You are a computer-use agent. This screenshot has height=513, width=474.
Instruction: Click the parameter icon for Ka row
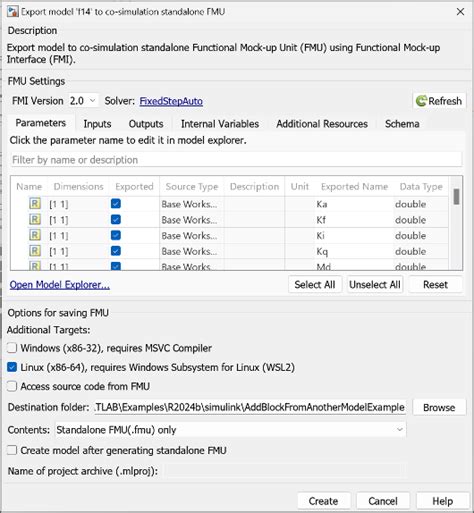[x=35, y=203]
